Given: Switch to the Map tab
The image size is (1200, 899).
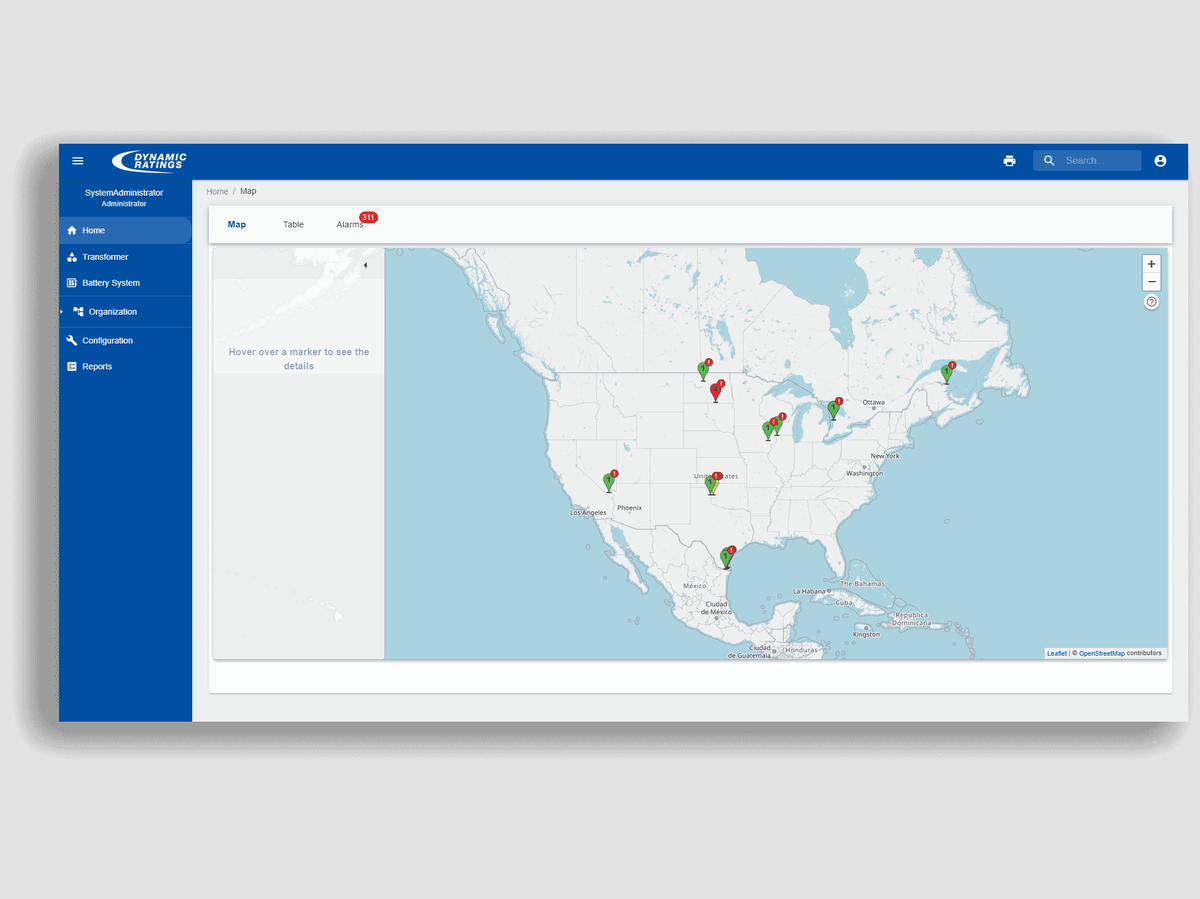Looking at the screenshot, I should pos(237,225).
